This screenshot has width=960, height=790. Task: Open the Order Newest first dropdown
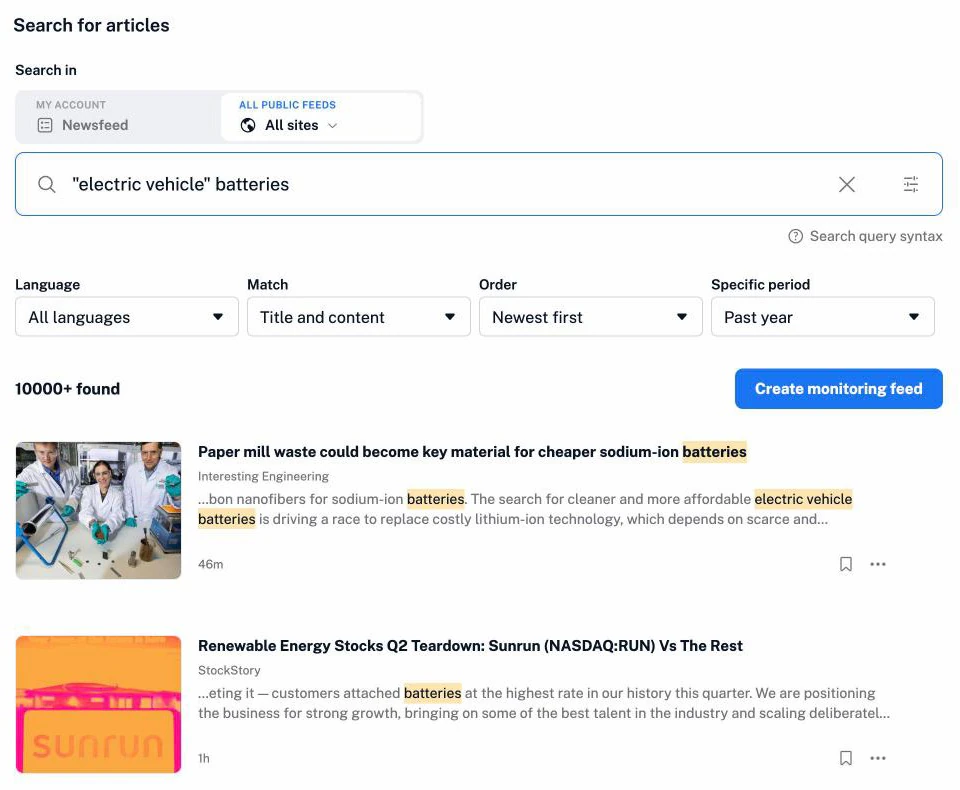click(x=591, y=317)
